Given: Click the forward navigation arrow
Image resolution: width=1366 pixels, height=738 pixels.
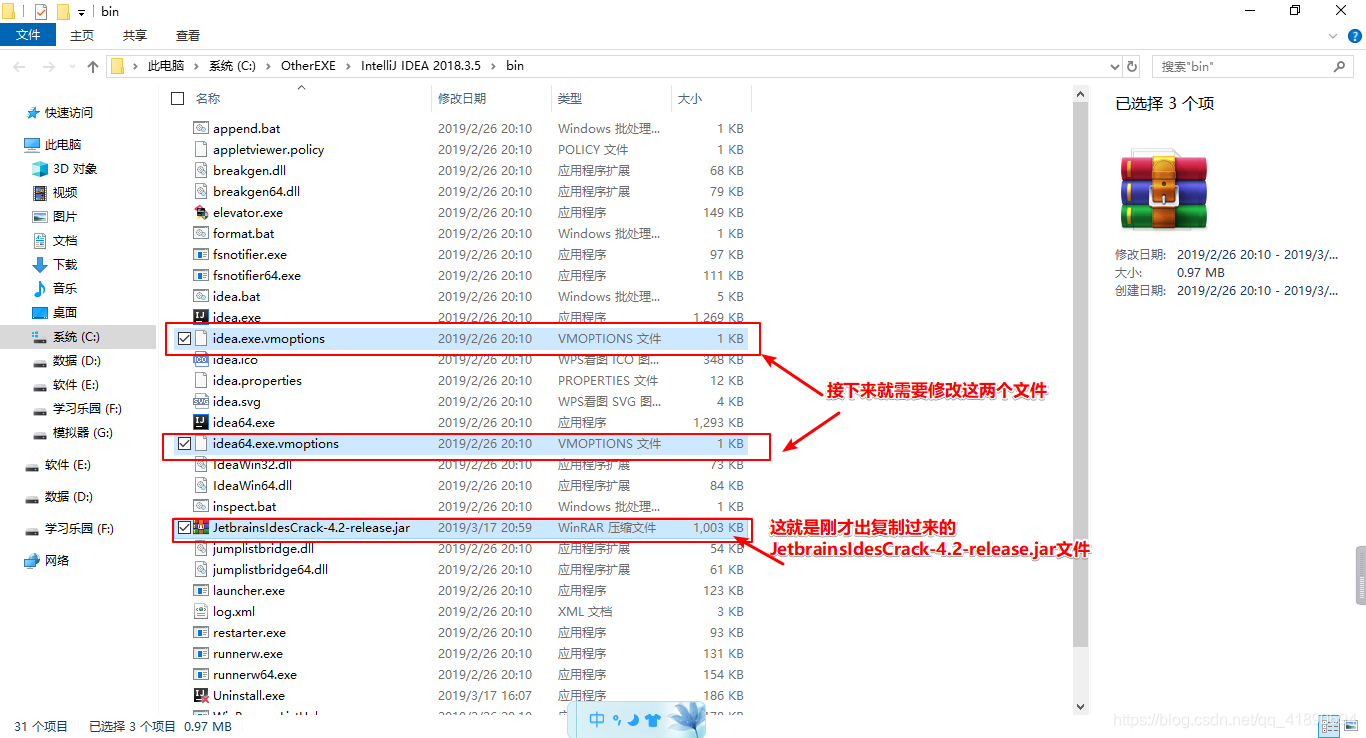Looking at the screenshot, I should [49, 66].
